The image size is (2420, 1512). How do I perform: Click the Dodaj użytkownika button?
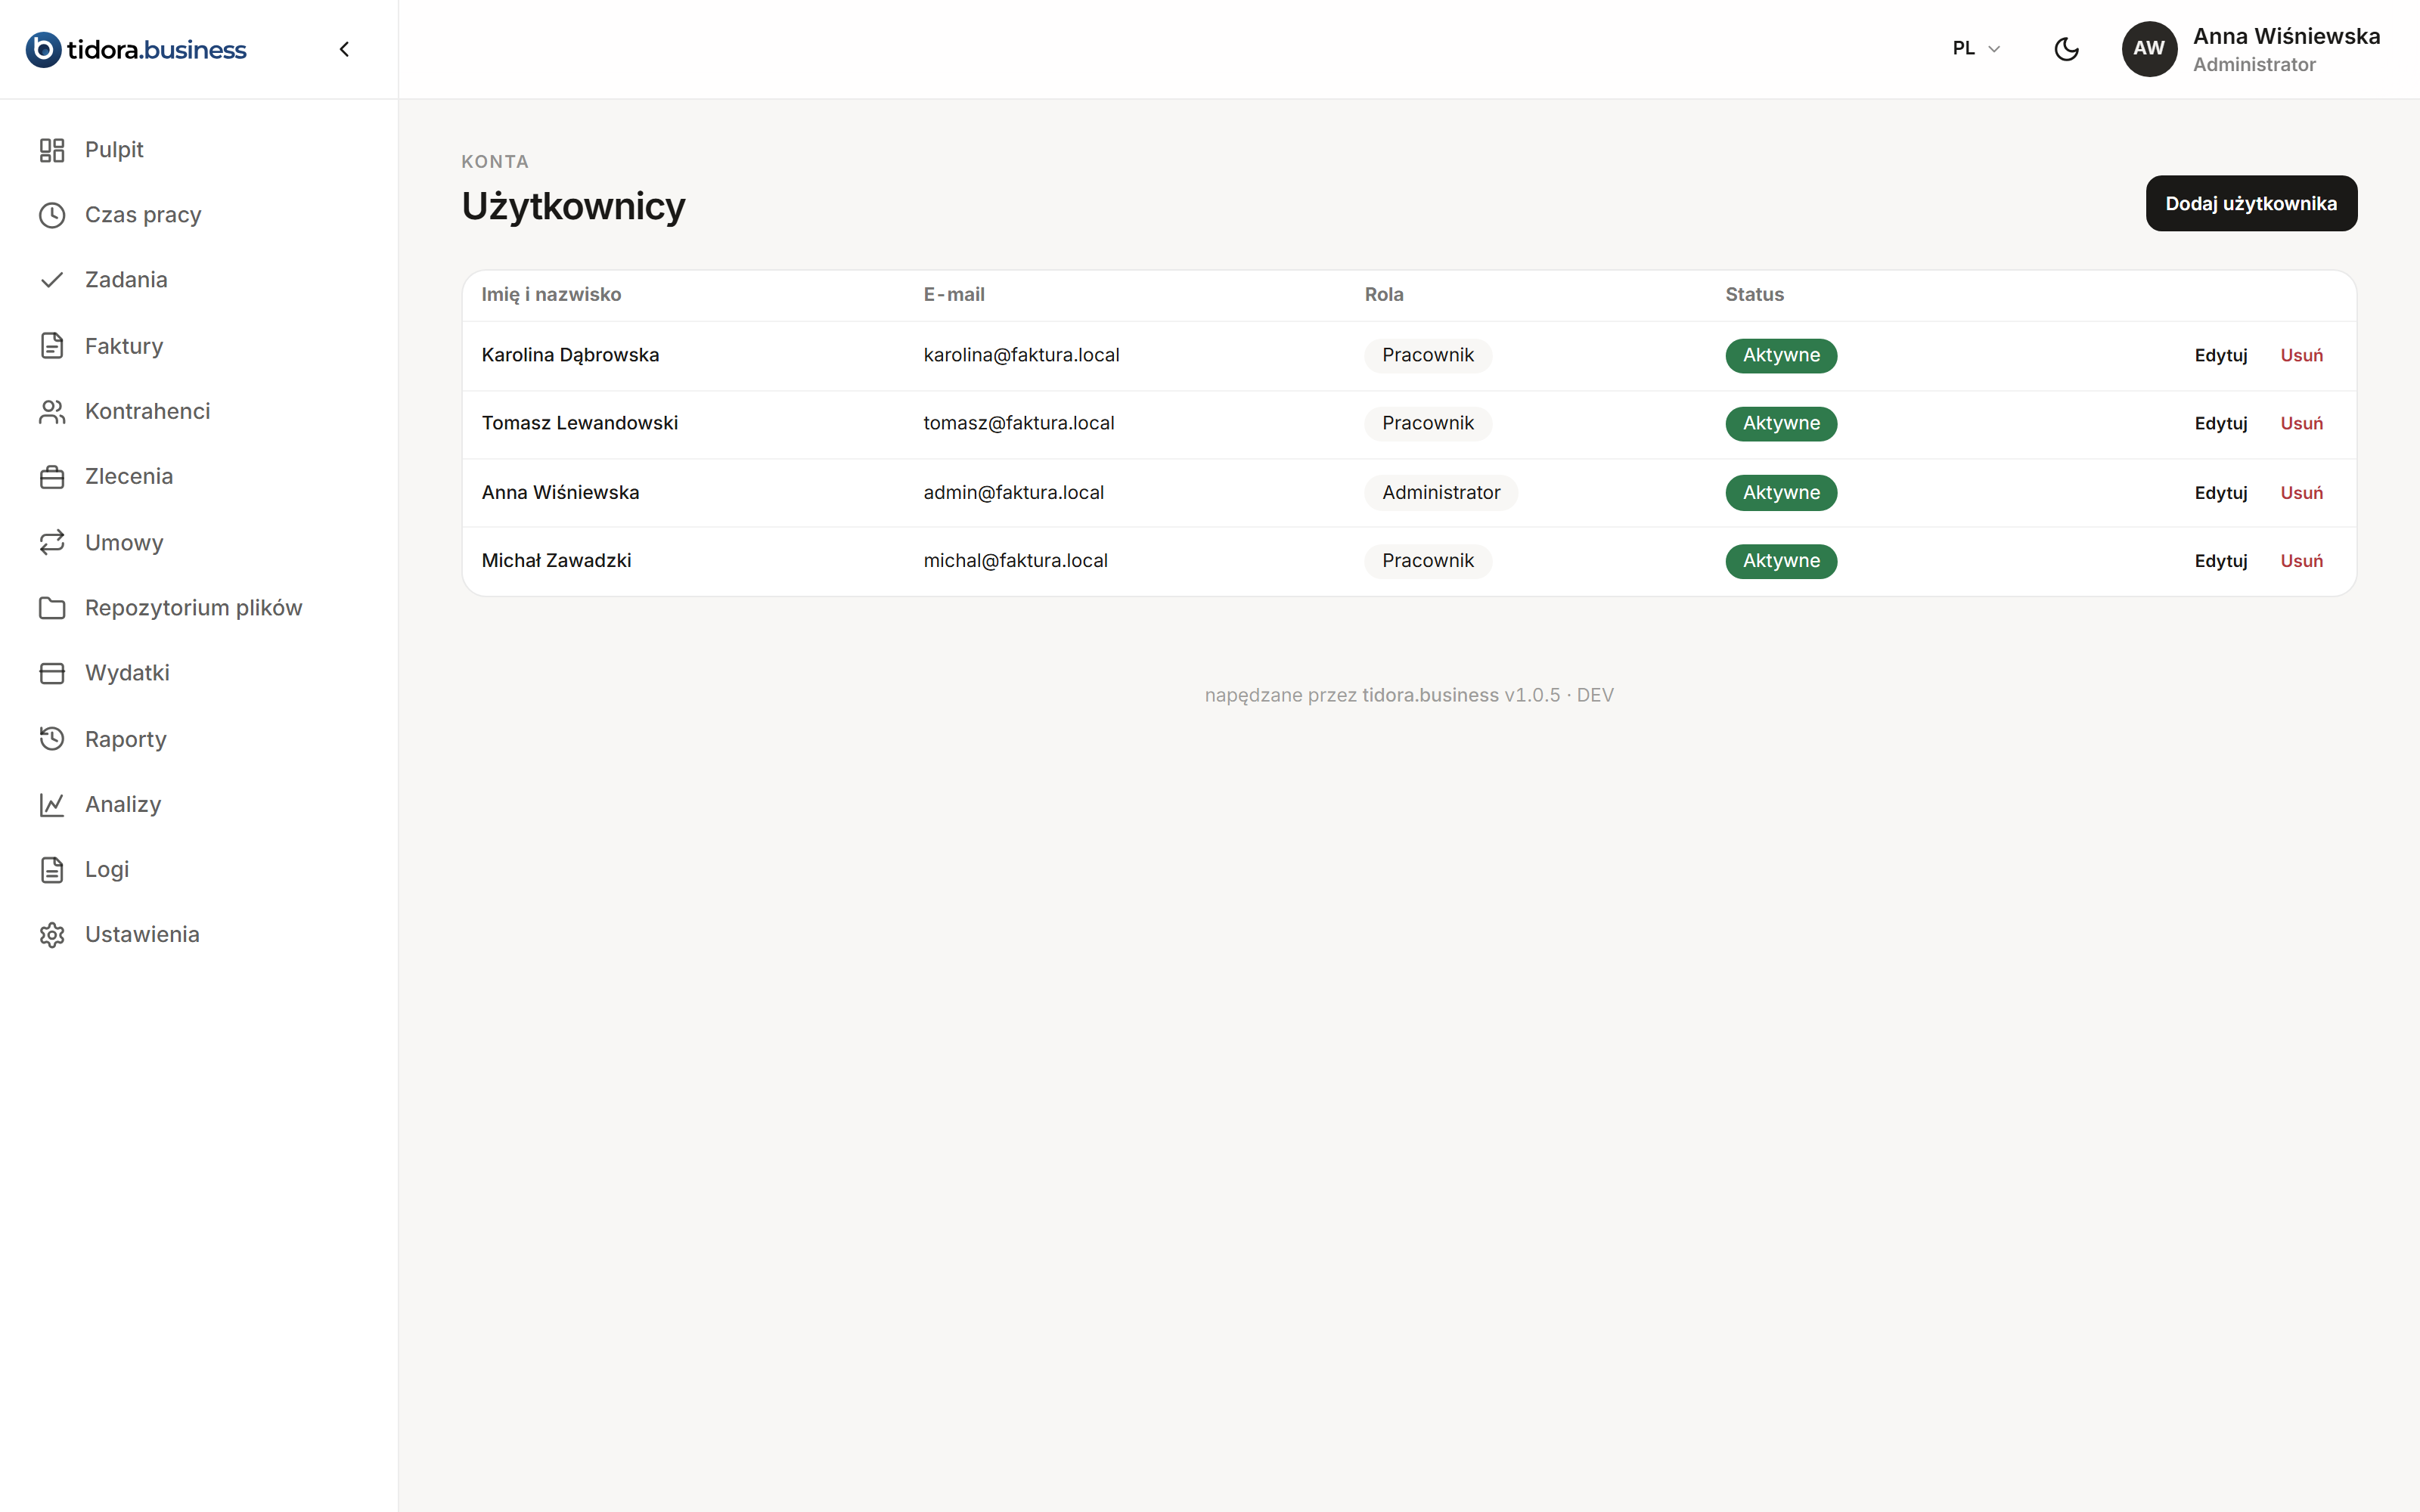(x=2251, y=204)
